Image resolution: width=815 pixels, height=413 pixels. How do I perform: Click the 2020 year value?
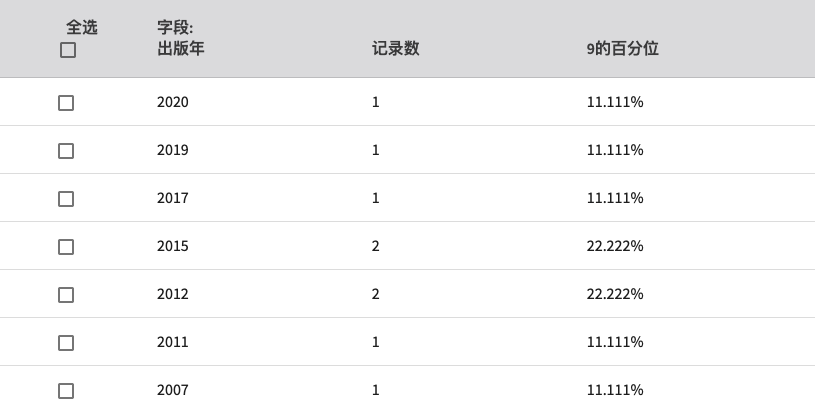(173, 102)
